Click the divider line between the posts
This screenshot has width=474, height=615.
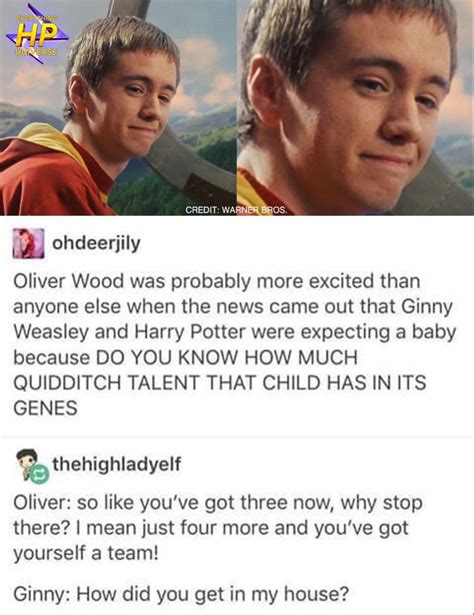pyautogui.click(x=237, y=436)
